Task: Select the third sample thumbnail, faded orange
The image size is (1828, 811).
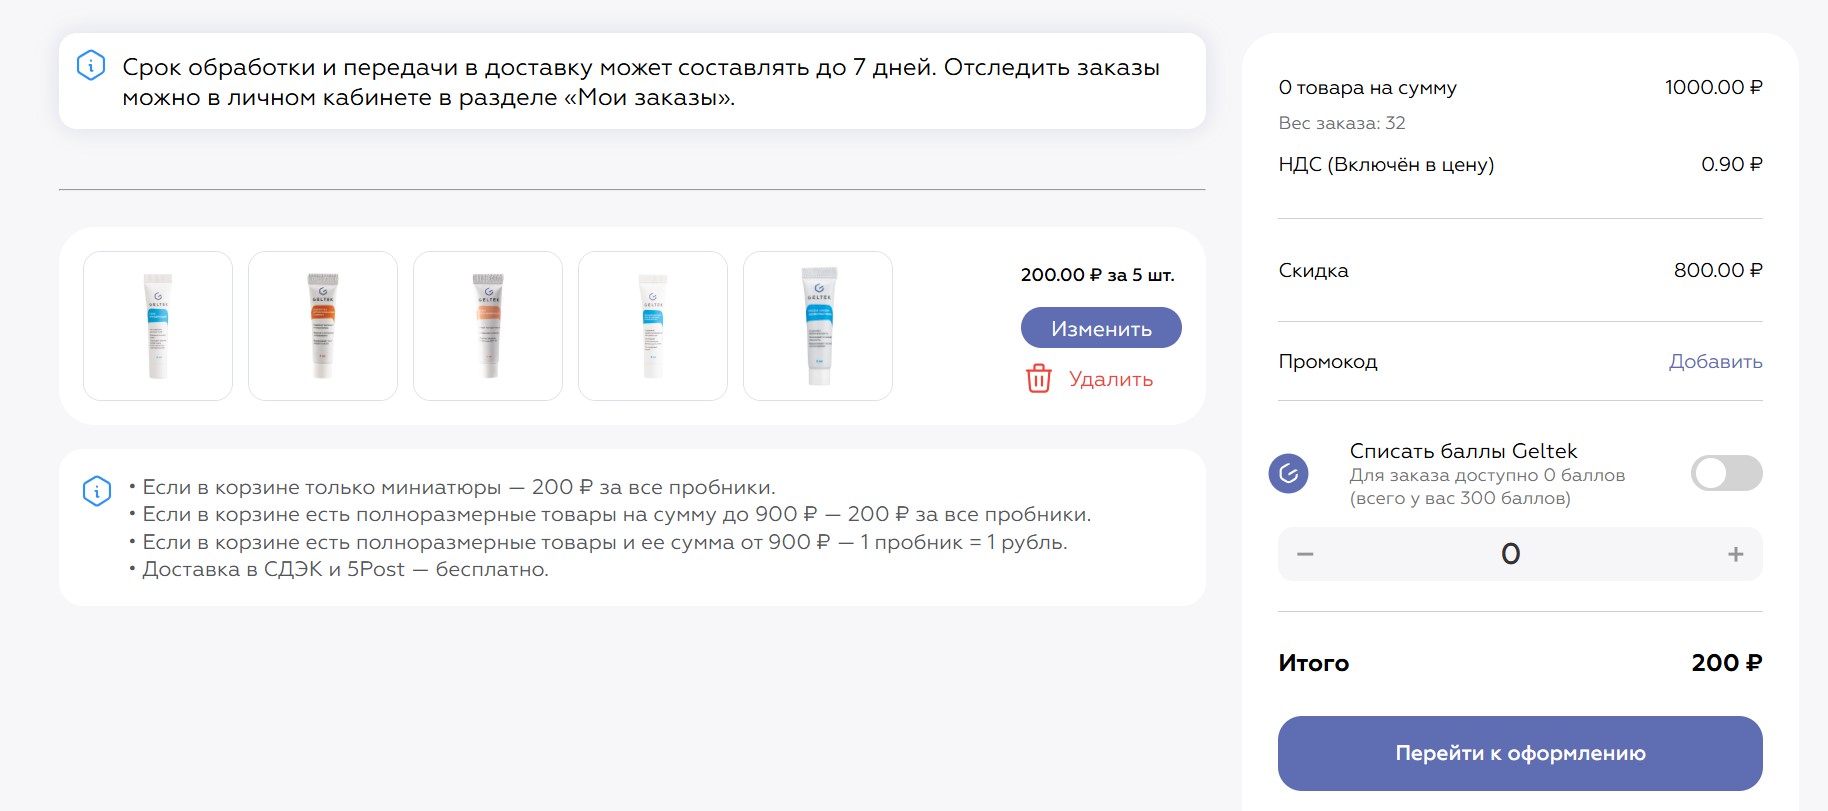Action: (488, 326)
